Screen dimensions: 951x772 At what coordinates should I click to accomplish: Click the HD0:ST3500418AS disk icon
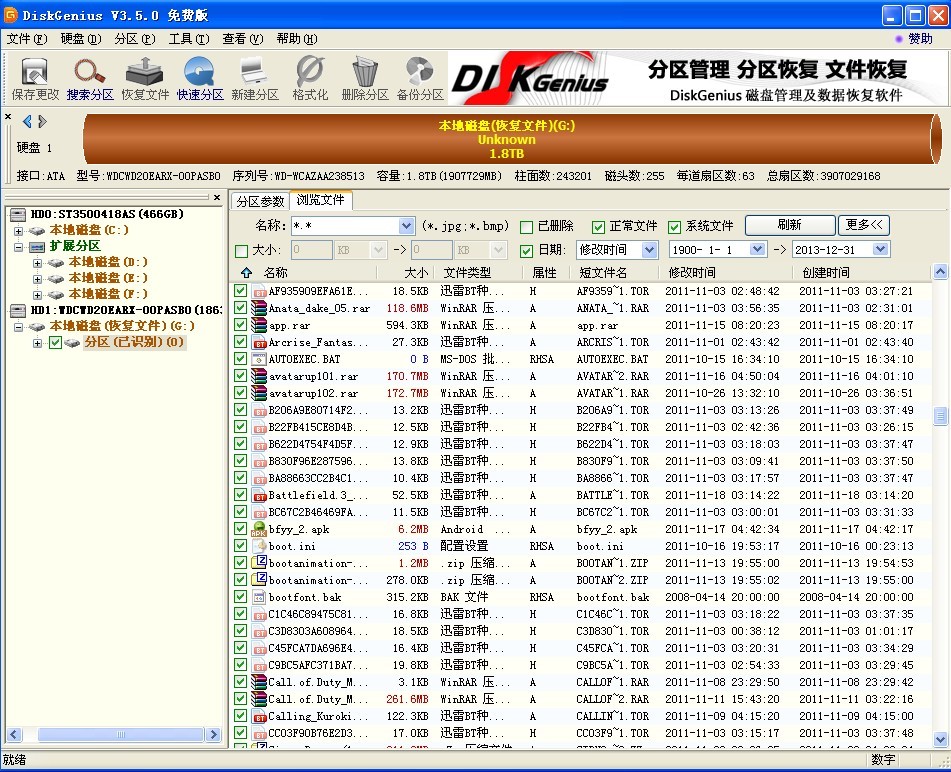click(x=18, y=214)
